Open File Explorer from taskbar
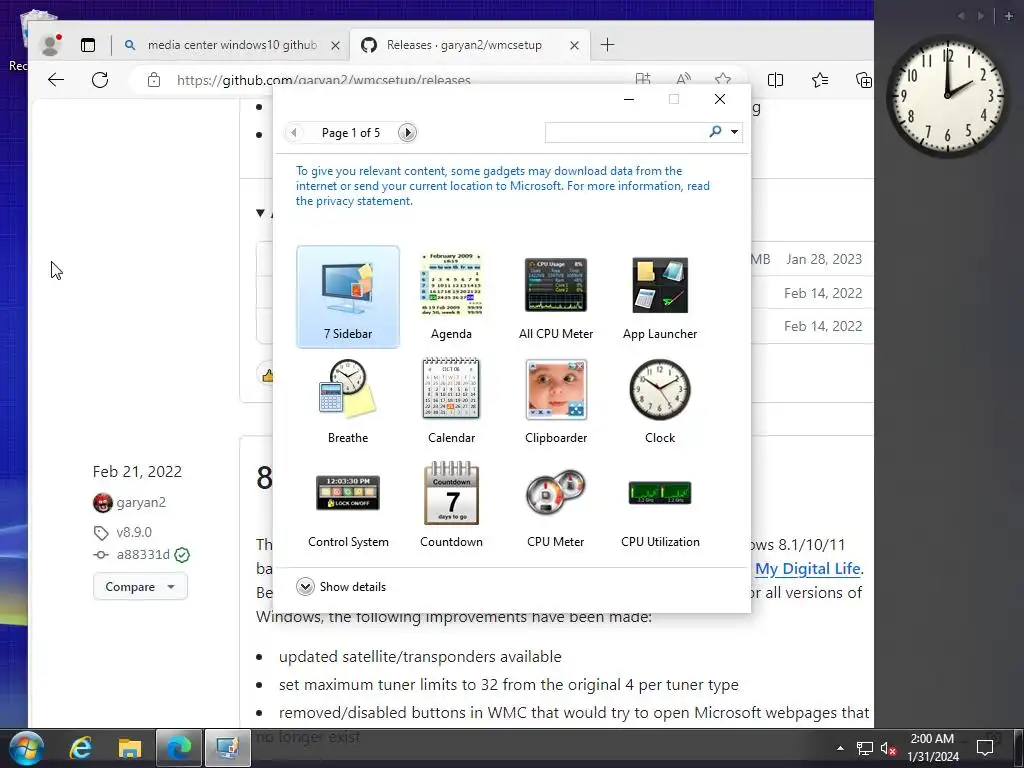1024x768 pixels. tap(129, 748)
